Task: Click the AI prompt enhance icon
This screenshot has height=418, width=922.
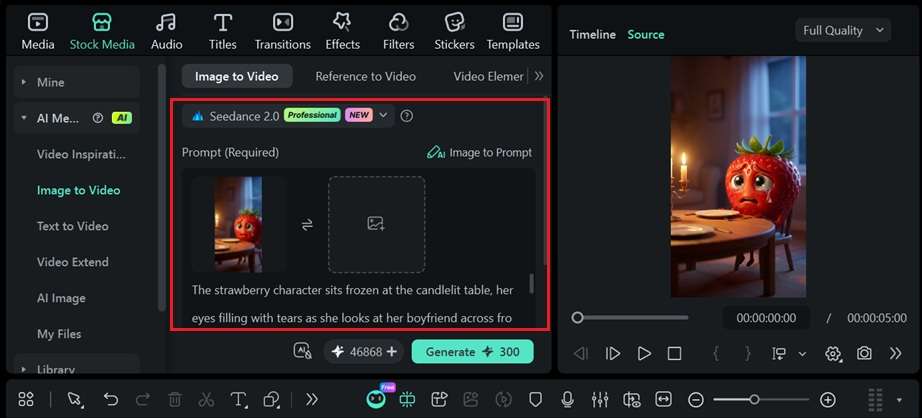Action: pyautogui.click(x=302, y=351)
